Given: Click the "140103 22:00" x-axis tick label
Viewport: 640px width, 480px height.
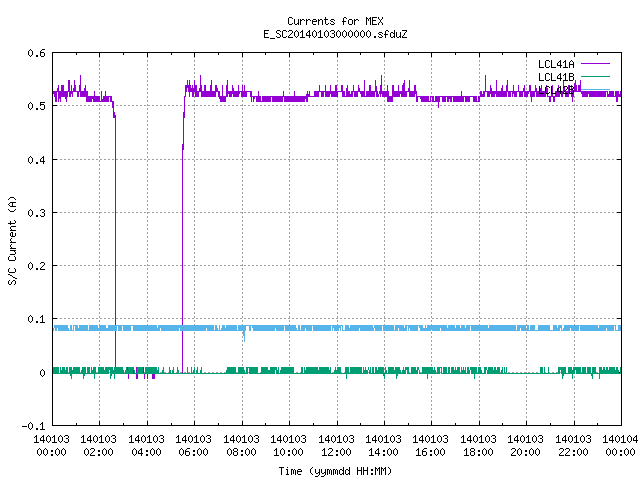Looking at the screenshot, I should click(x=573, y=446).
